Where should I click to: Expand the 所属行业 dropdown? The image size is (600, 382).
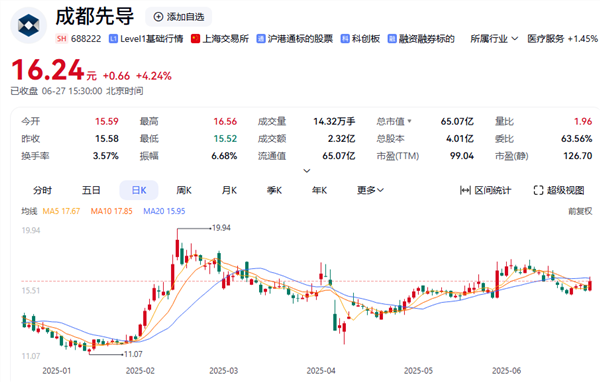pyautogui.click(x=494, y=39)
